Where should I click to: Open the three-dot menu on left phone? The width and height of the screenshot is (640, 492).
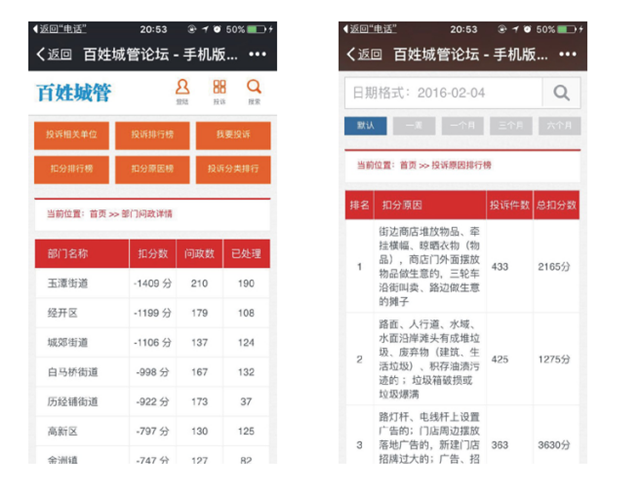258,54
